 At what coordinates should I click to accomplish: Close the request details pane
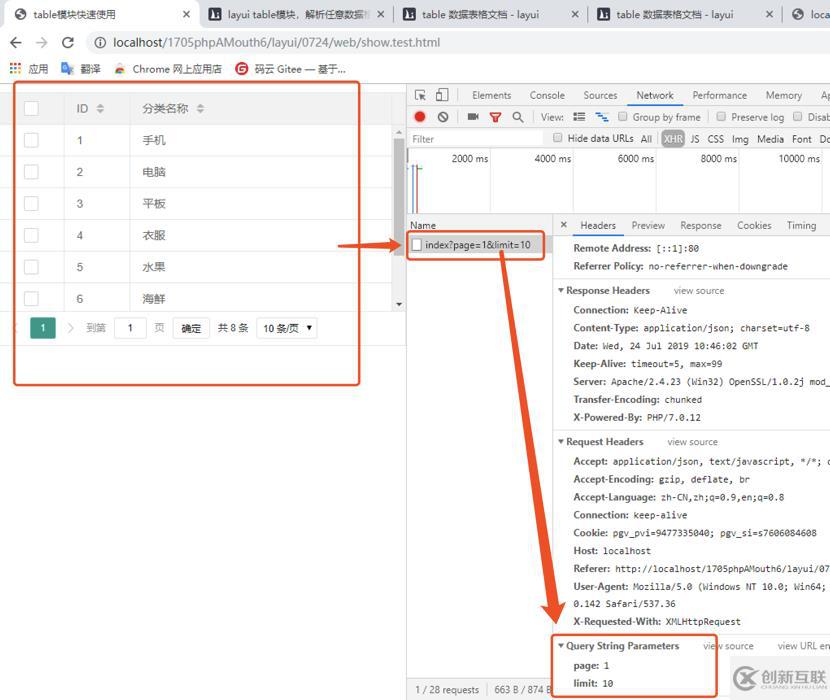564,225
